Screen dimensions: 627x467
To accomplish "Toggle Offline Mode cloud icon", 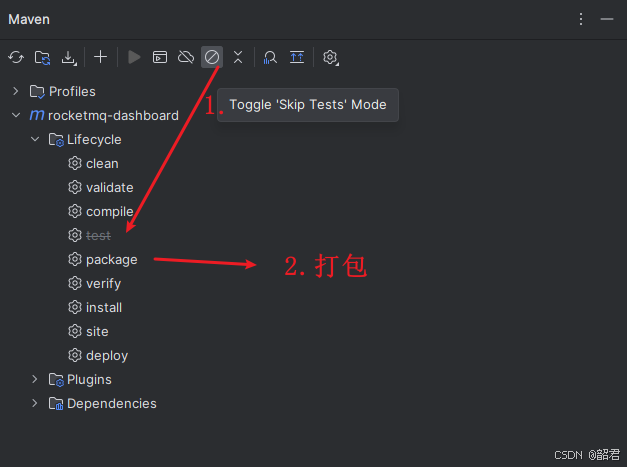I will tap(186, 57).
